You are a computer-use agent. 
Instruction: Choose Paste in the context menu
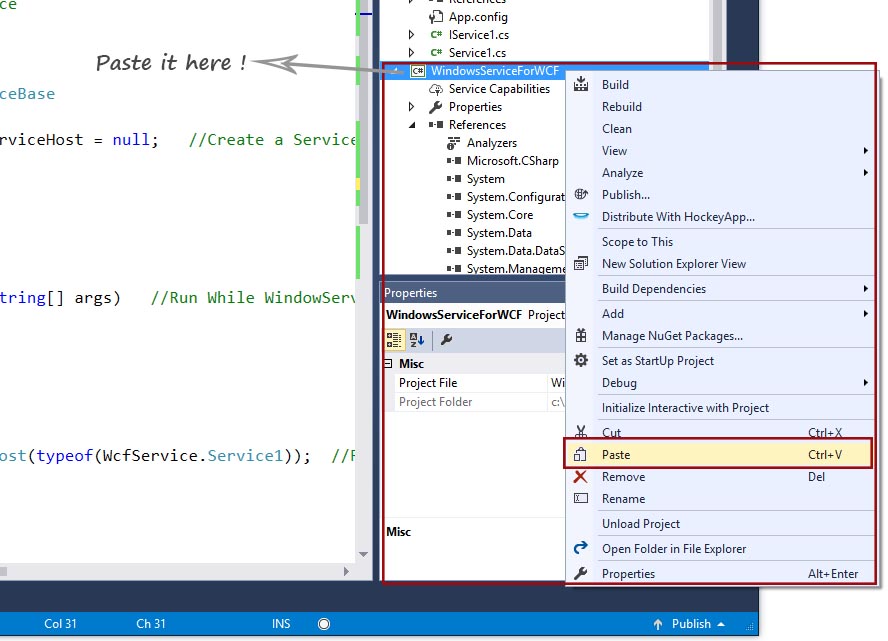(x=718, y=454)
